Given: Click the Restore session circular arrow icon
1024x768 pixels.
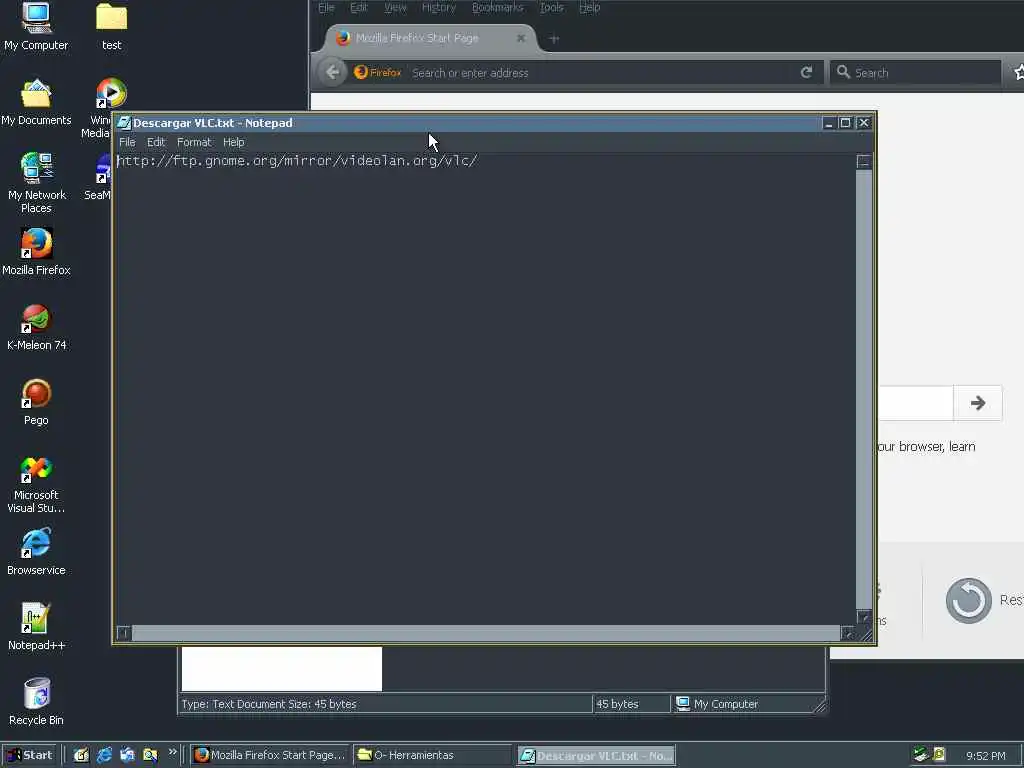Looking at the screenshot, I should coord(968,600).
